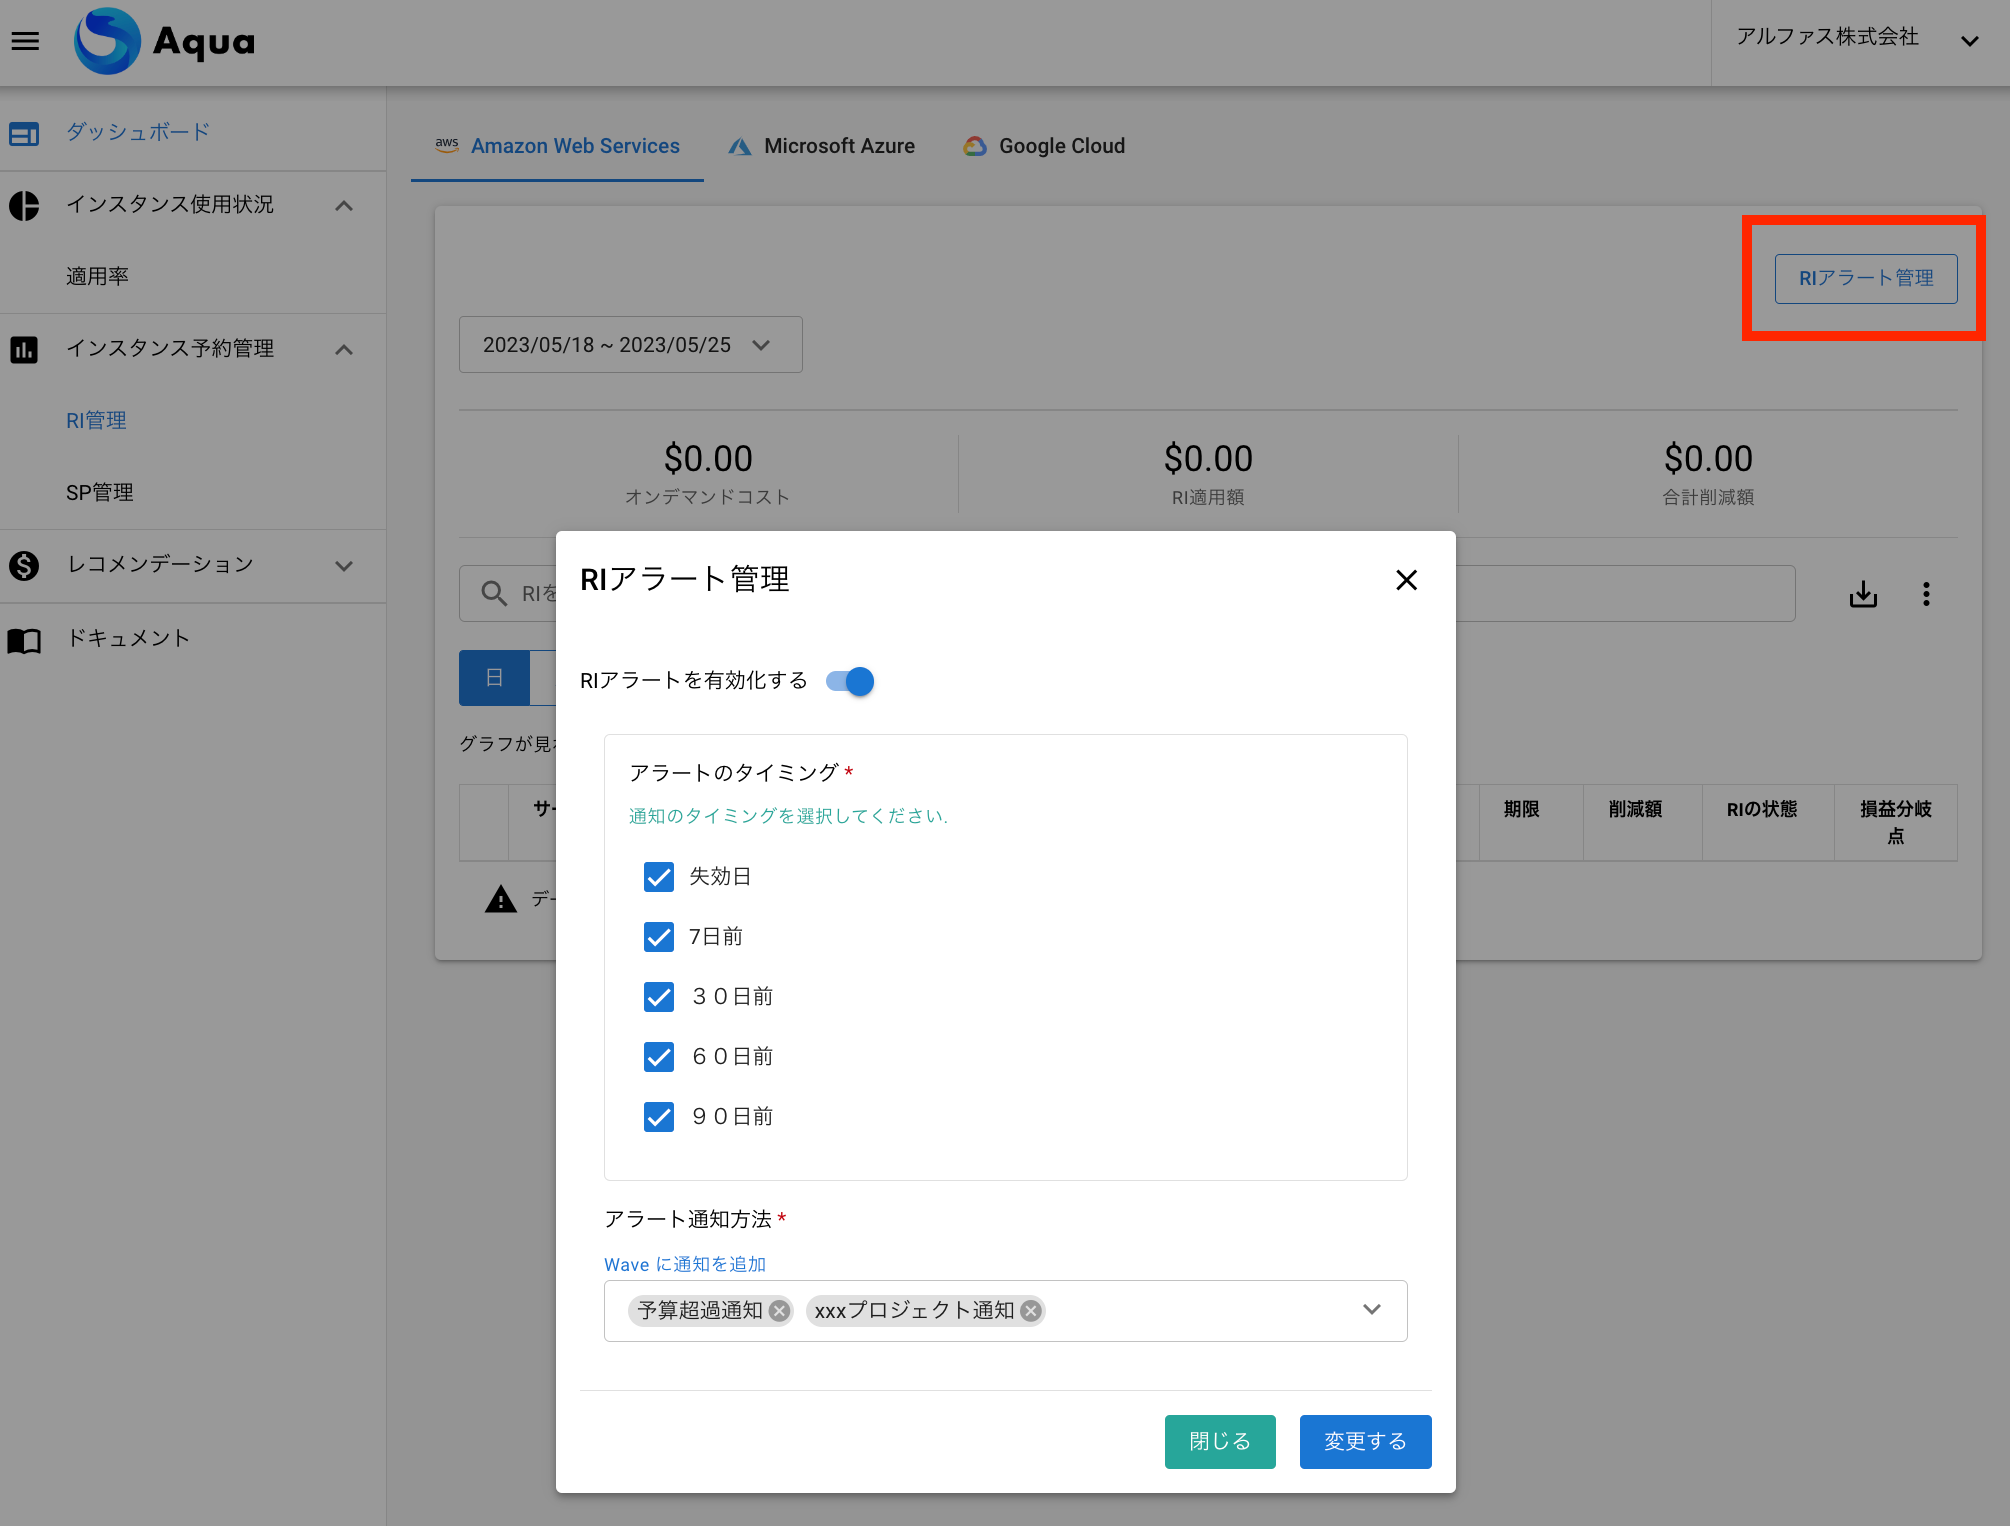The width and height of the screenshot is (2010, 1526).
Task: Click the 変更する button
Action: point(1364,1441)
